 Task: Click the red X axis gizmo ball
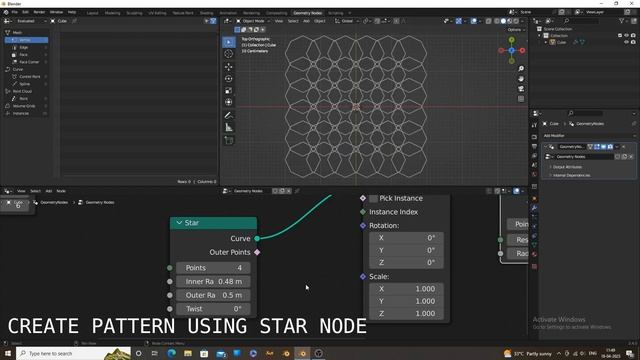click(522, 51)
